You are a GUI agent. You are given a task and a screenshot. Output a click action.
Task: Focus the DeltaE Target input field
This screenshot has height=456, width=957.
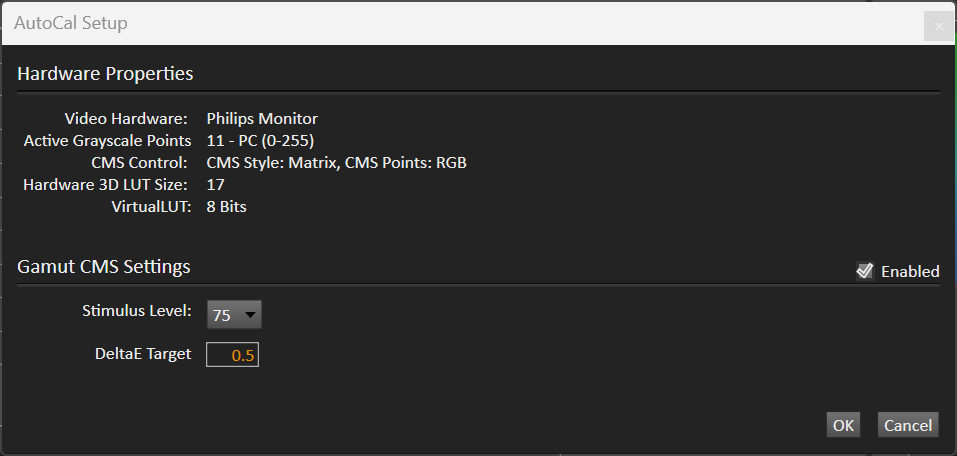pyautogui.click(x=233, y=355)
